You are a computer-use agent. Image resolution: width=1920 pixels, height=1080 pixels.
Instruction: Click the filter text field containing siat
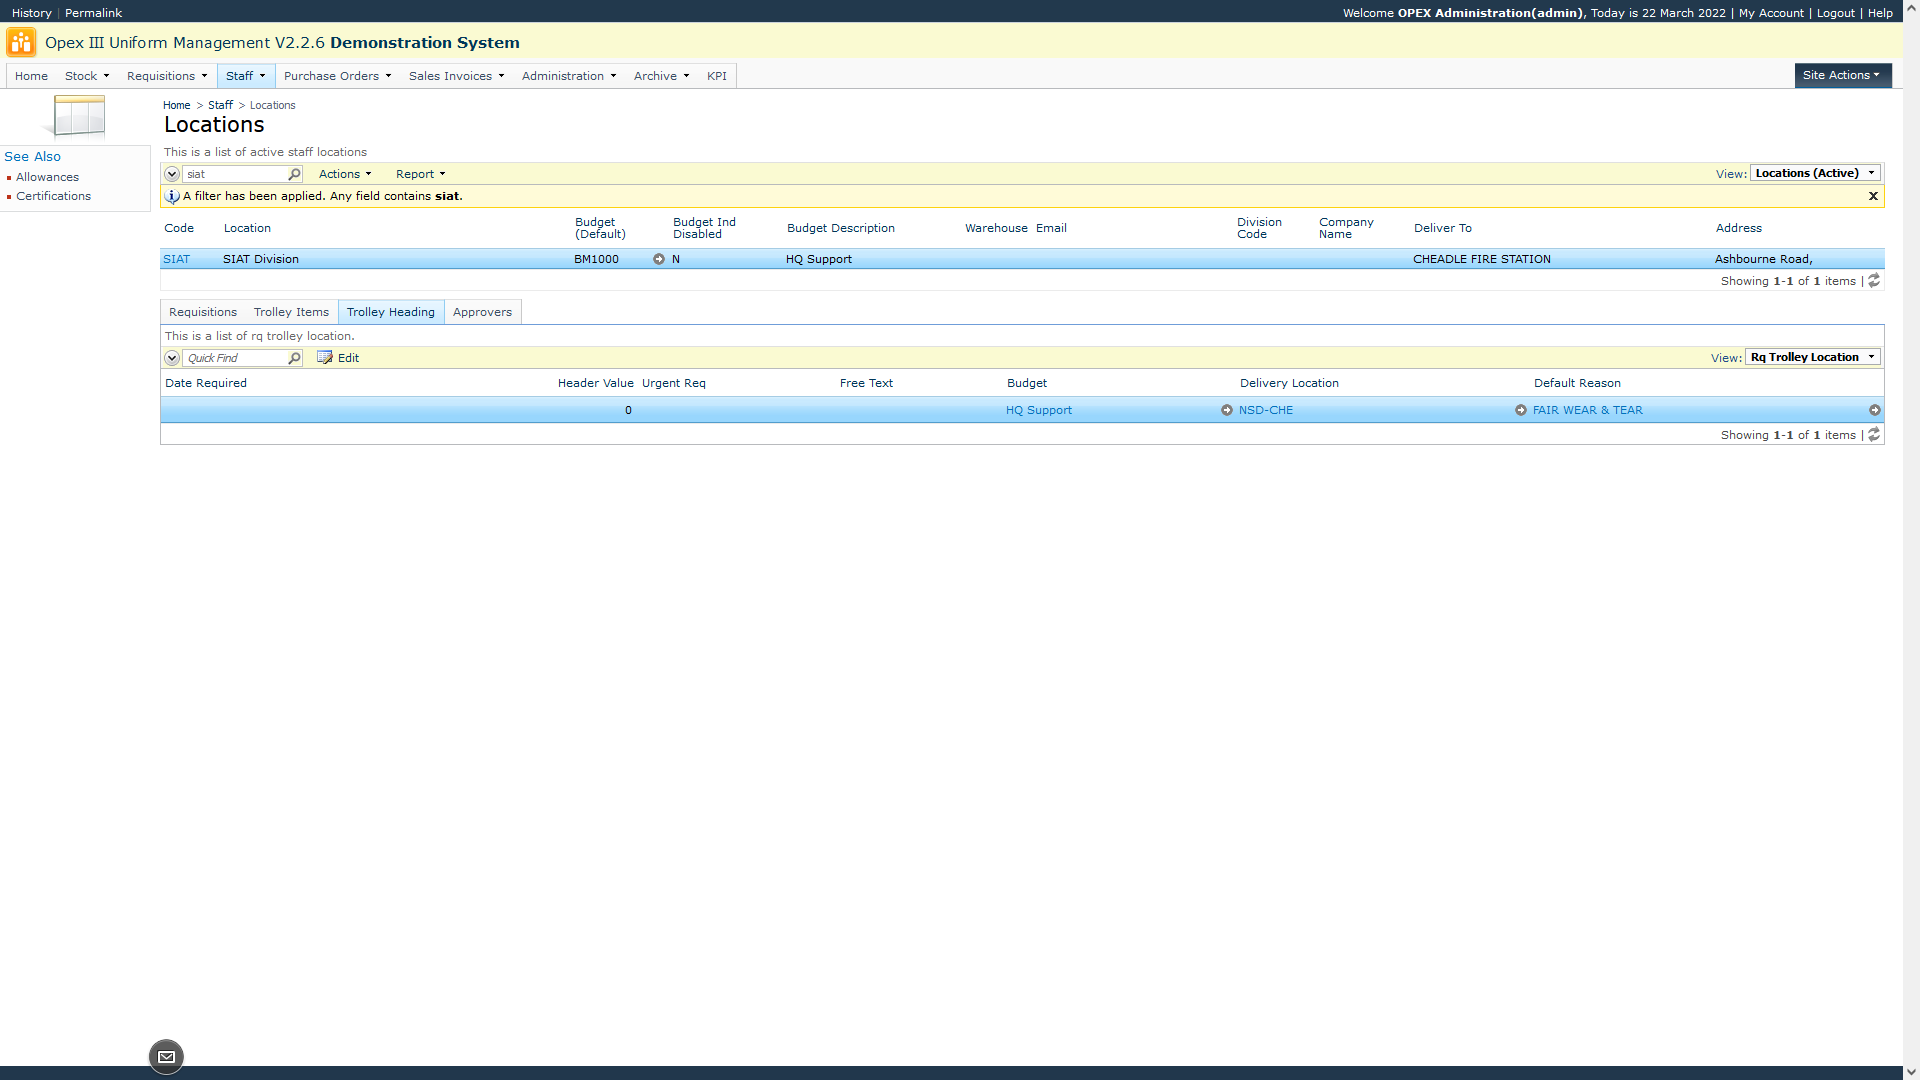(x=235, y=174)
